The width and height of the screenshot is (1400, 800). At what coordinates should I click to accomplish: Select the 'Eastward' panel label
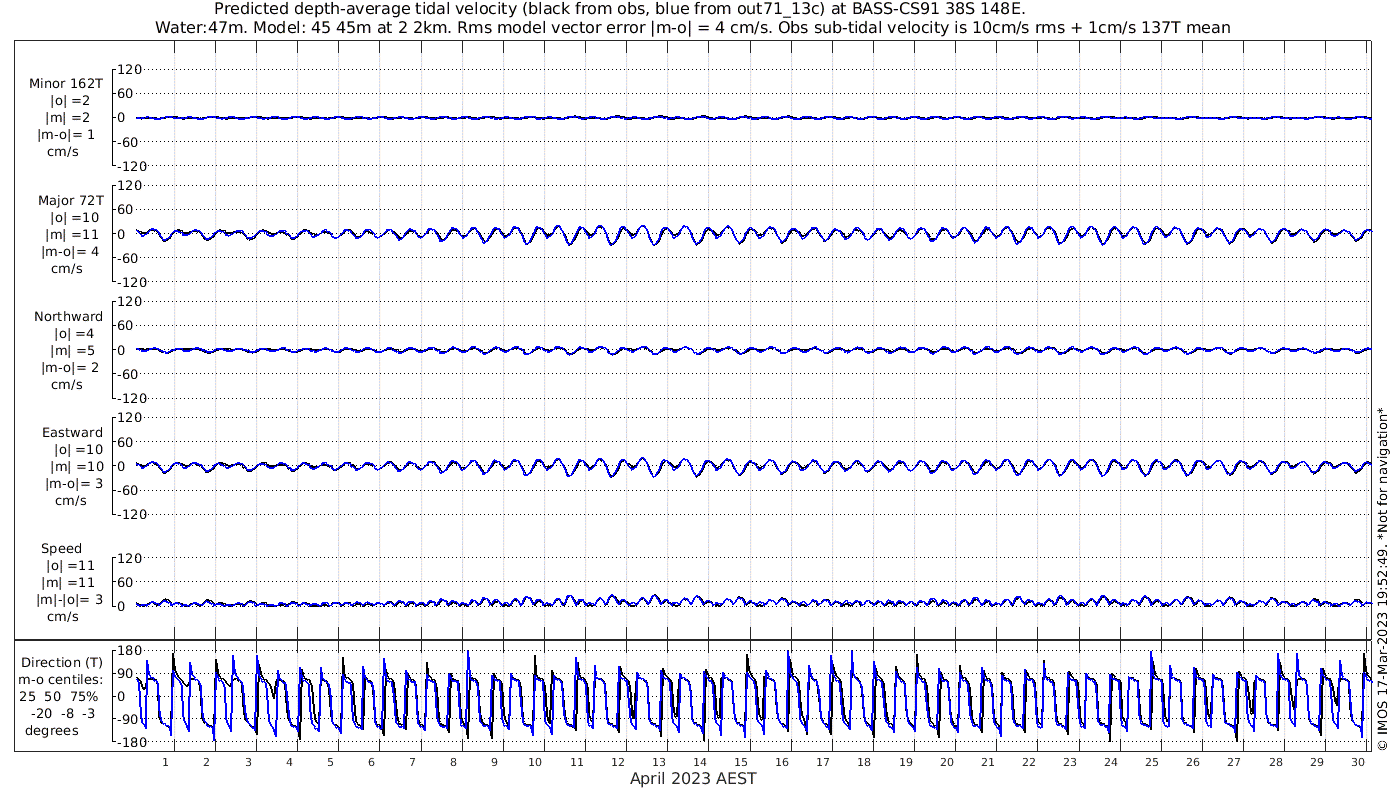point(72,432)
